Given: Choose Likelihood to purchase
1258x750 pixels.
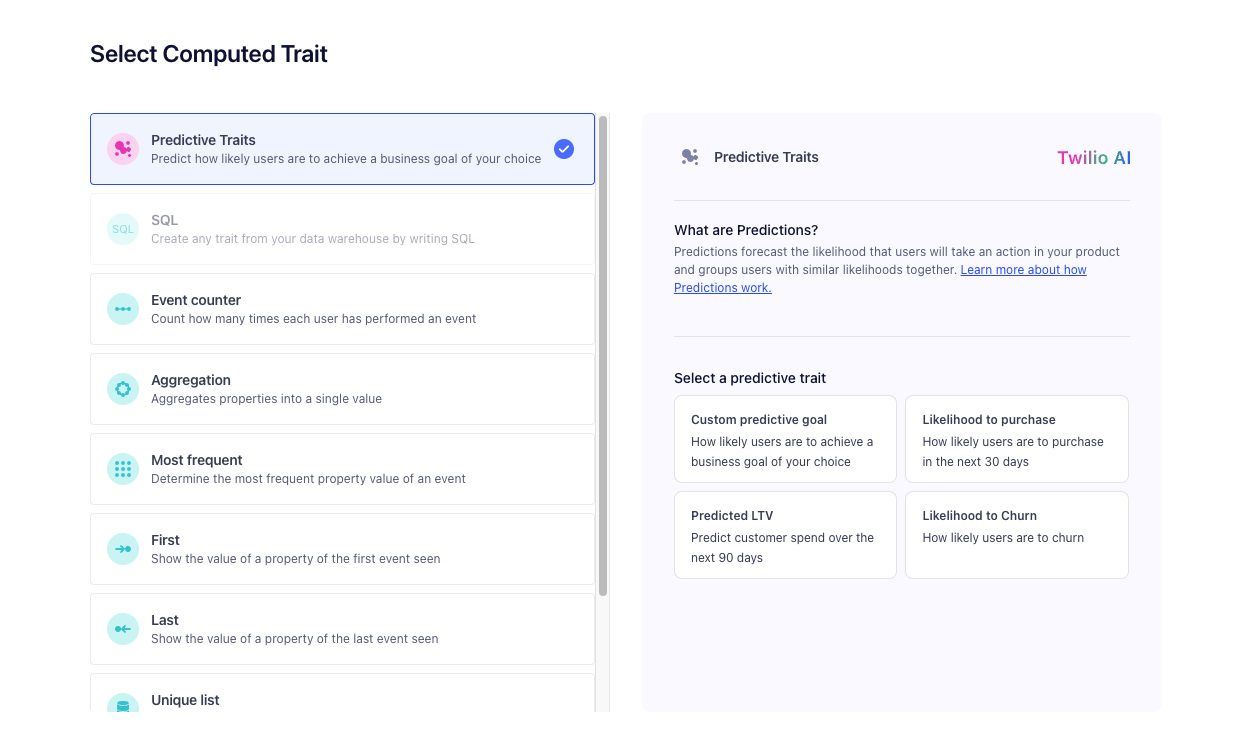Looking at the screenshot, I should (1016, 438).
